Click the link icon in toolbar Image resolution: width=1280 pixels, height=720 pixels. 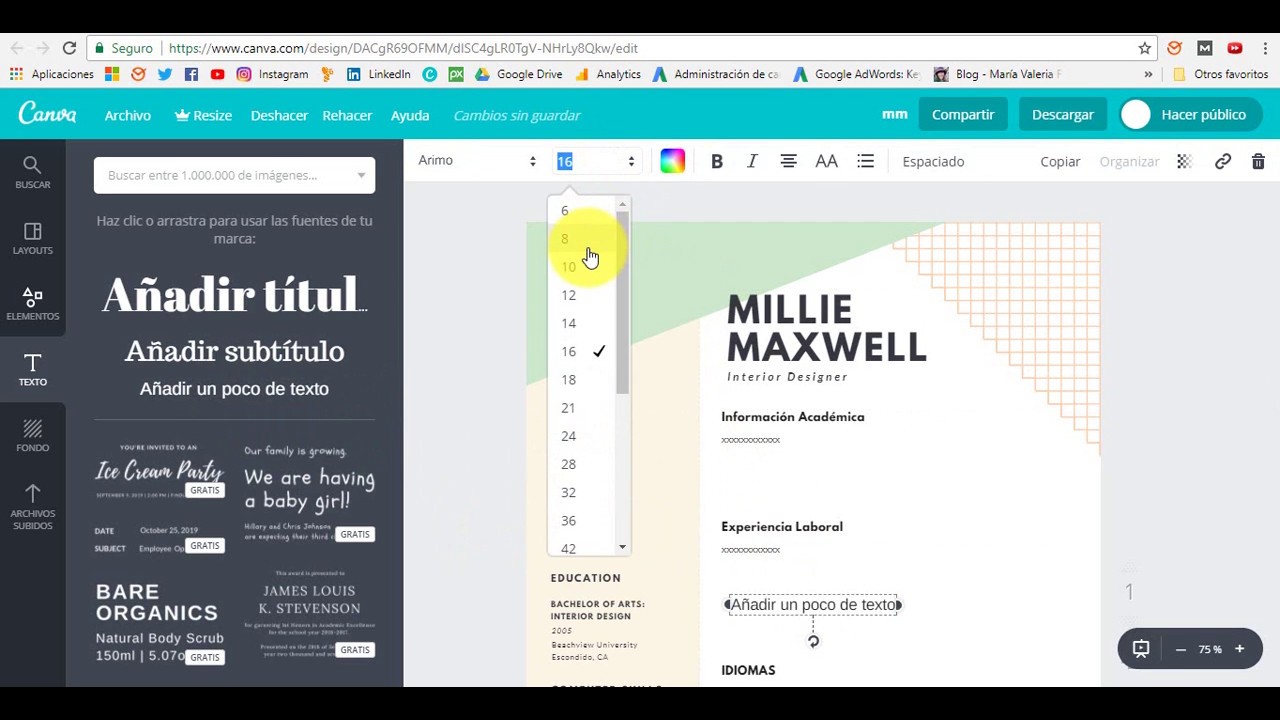(x=1222, y=161)
